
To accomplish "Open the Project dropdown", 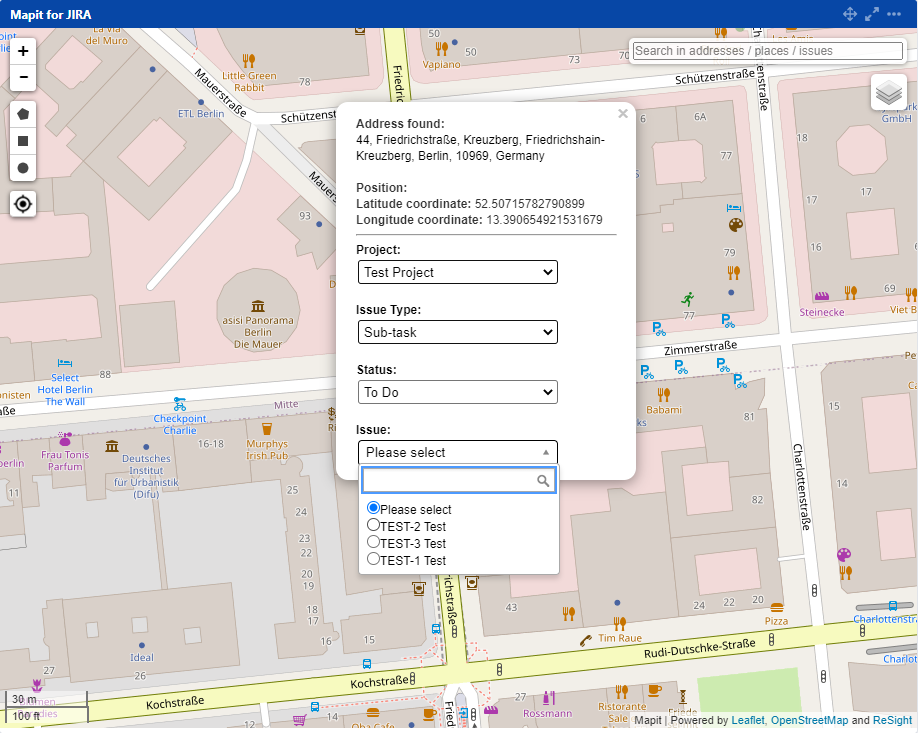I will (457, 272).
